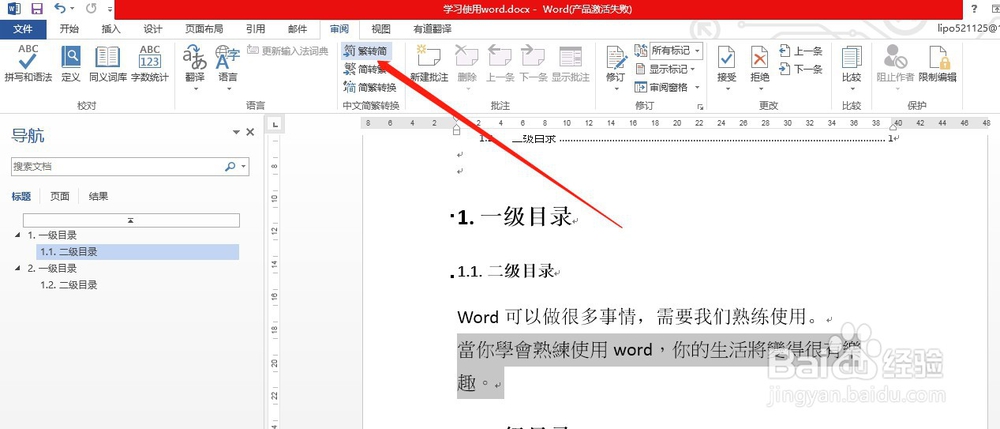Toggle the 审阅窗格 reviewing pane
Screen dimensions: 1000x429
click(661, 87)
